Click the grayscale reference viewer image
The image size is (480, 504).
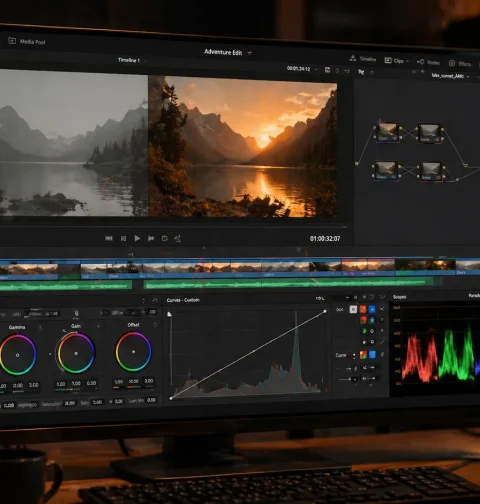click(74, 143)
